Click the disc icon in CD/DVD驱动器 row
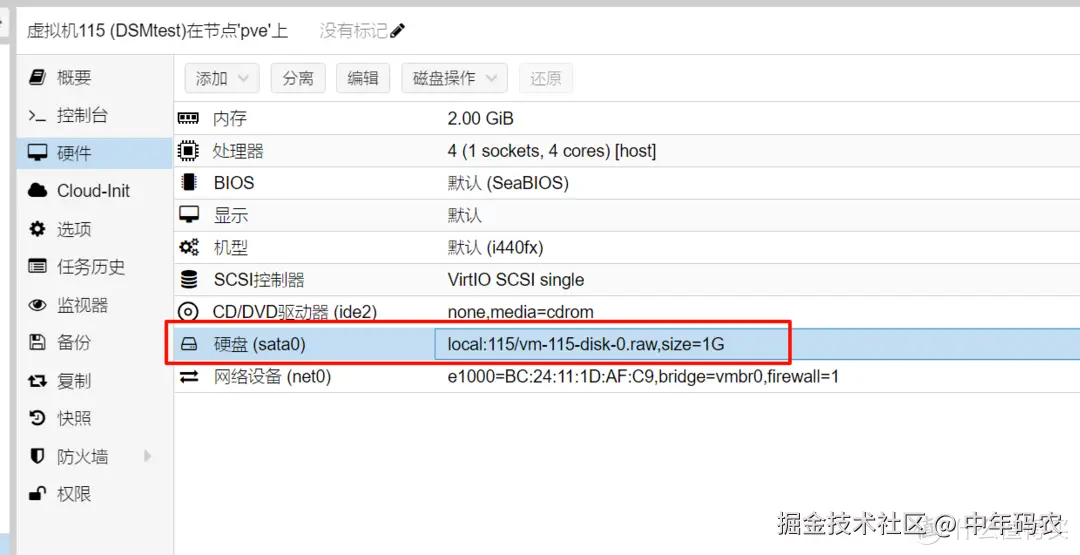The height and width of the screenshot is (555, 1080). click(x=188, y=312)
